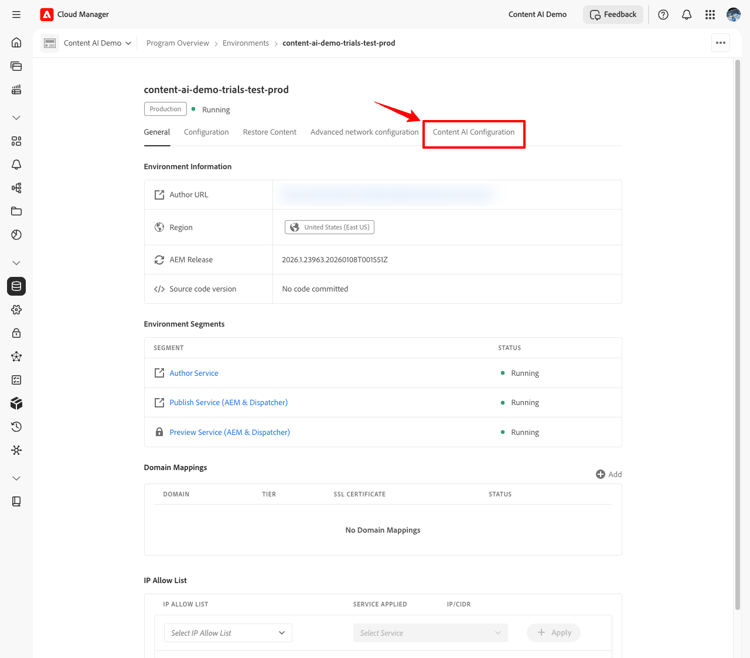The height and width of the screenshot is (658, 750).
Task: Click the Source code version label
Action: click(202, 289)
